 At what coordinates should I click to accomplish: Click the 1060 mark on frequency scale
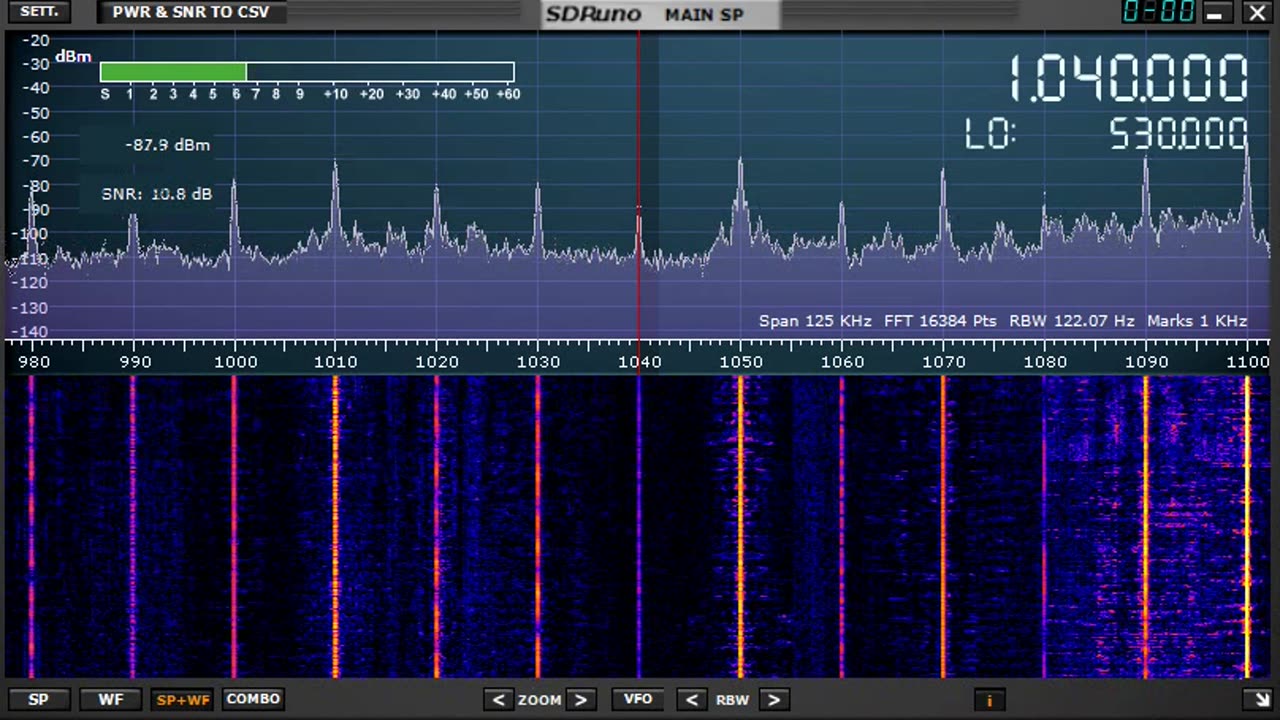[x=841, y=362]
